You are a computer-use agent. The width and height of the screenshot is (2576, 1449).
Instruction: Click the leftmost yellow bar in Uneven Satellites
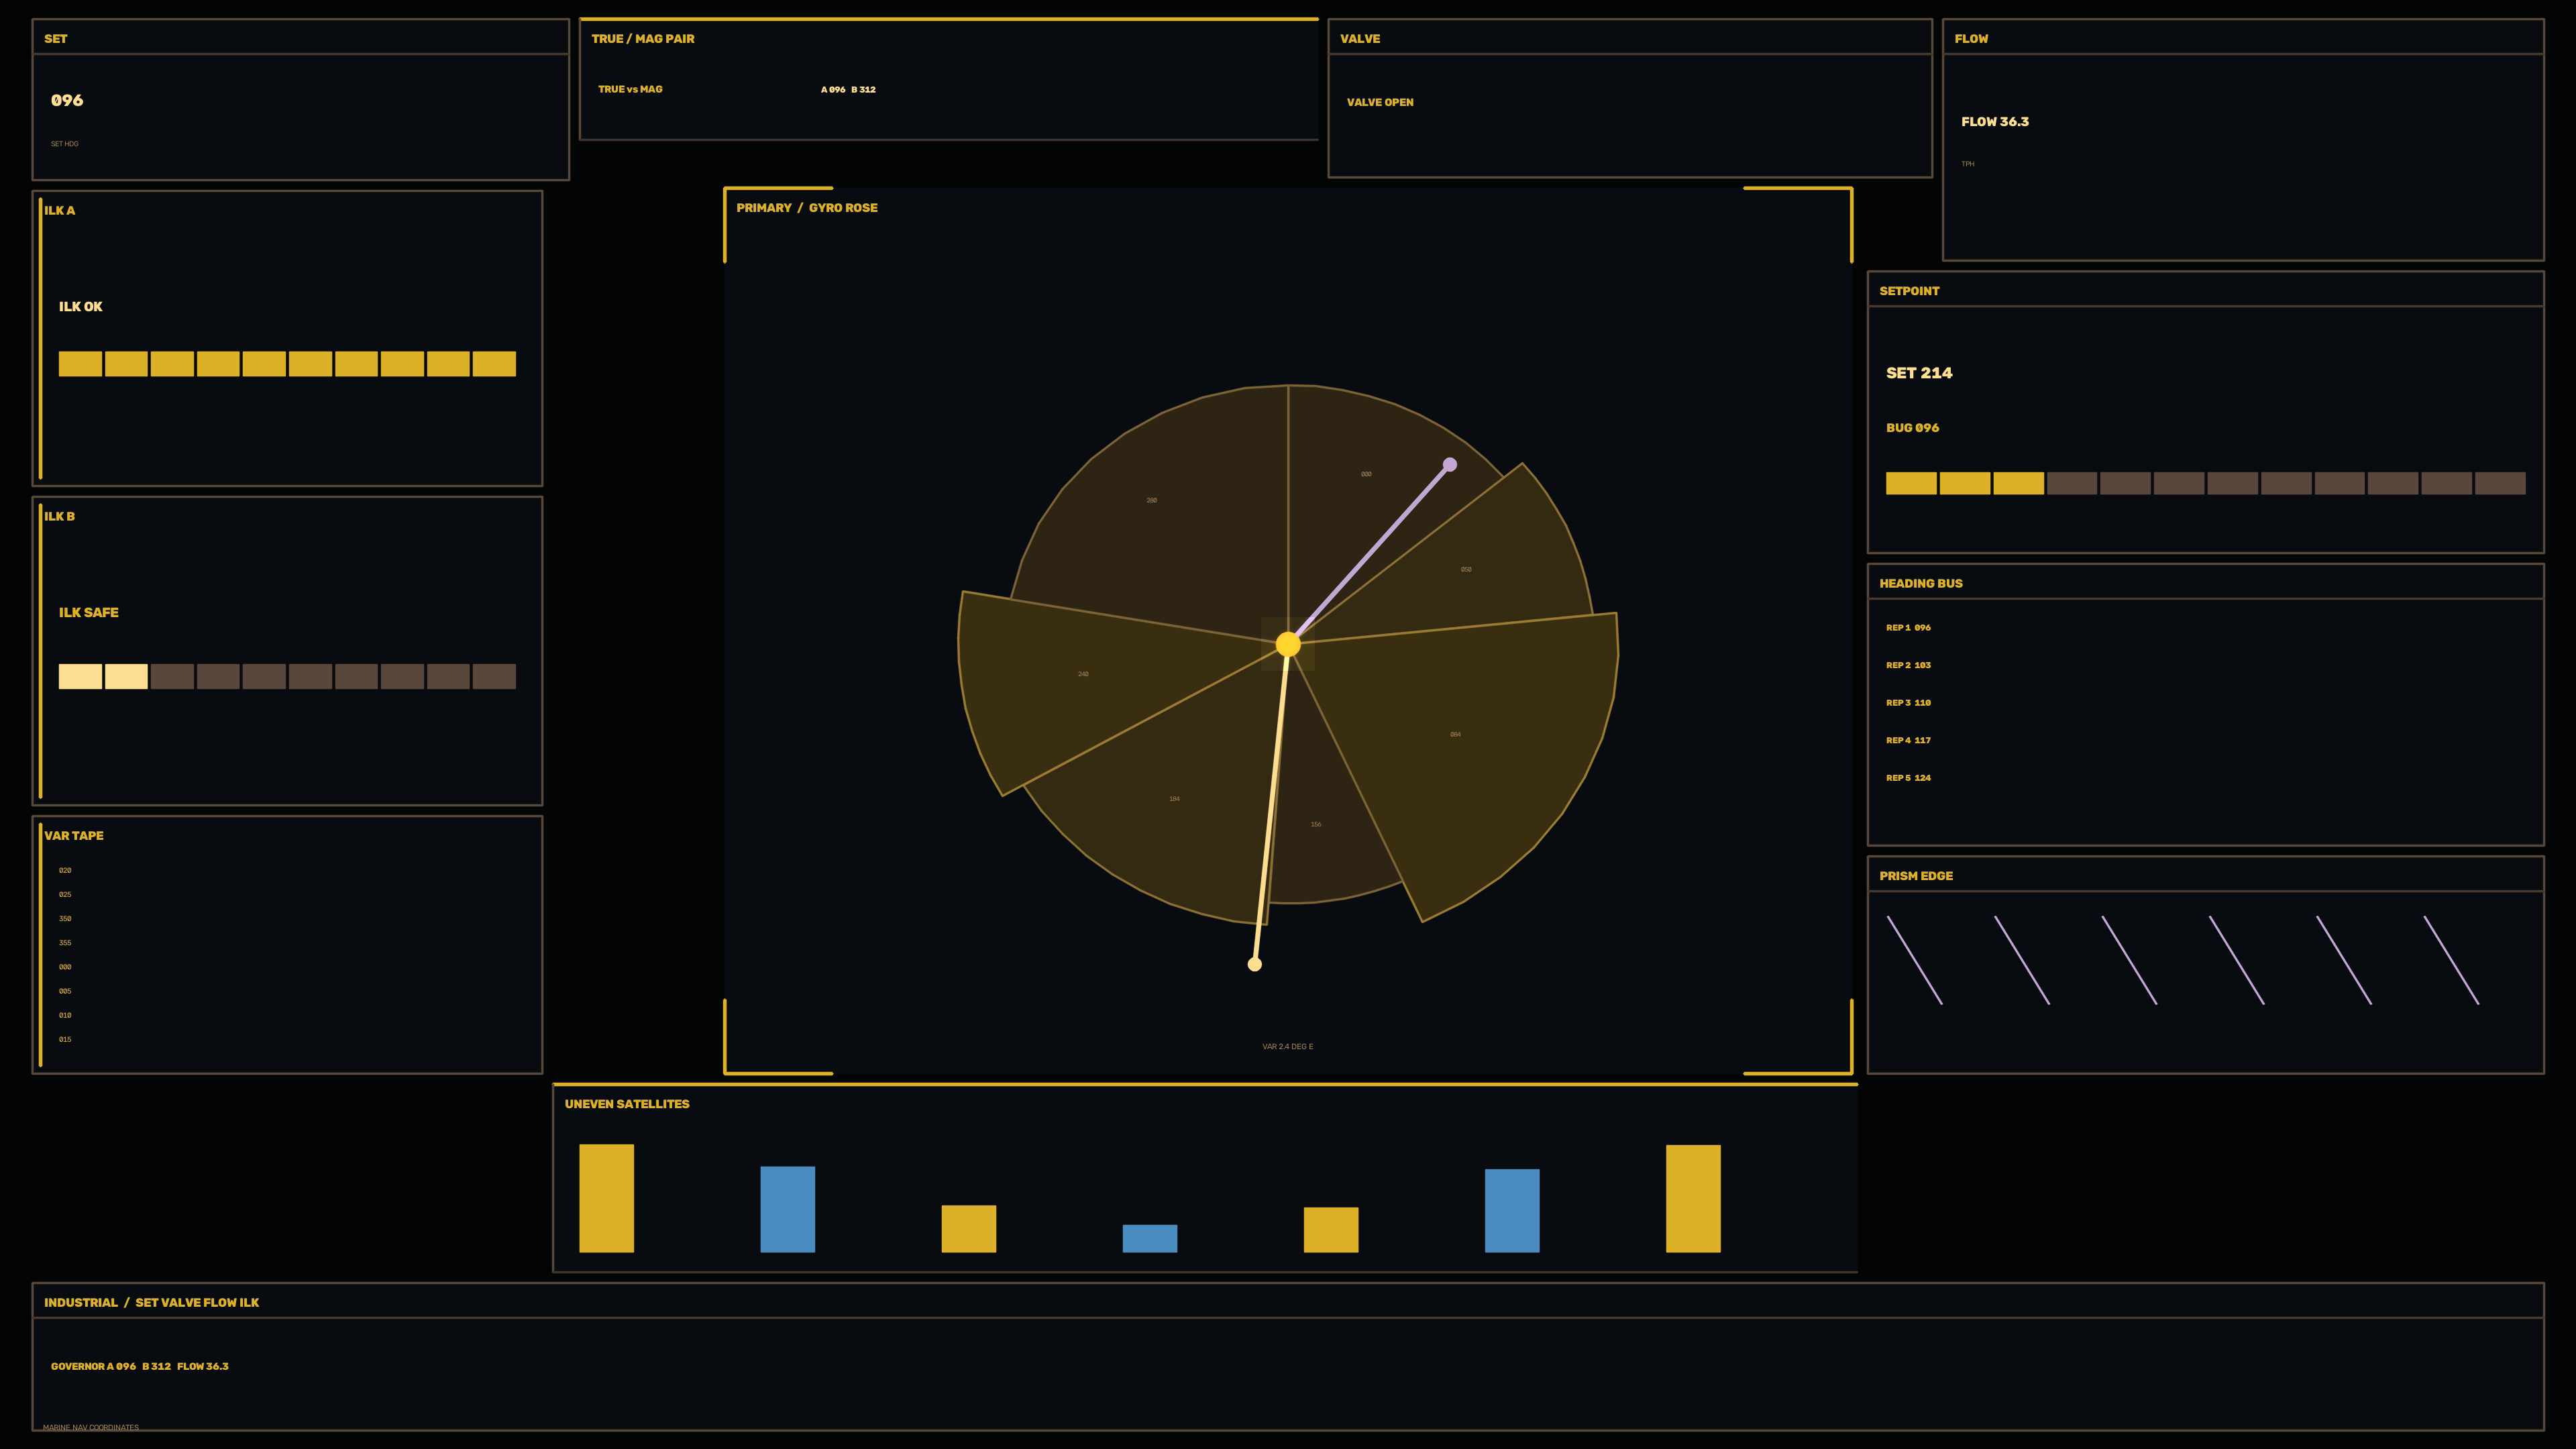click(607, 1198)
